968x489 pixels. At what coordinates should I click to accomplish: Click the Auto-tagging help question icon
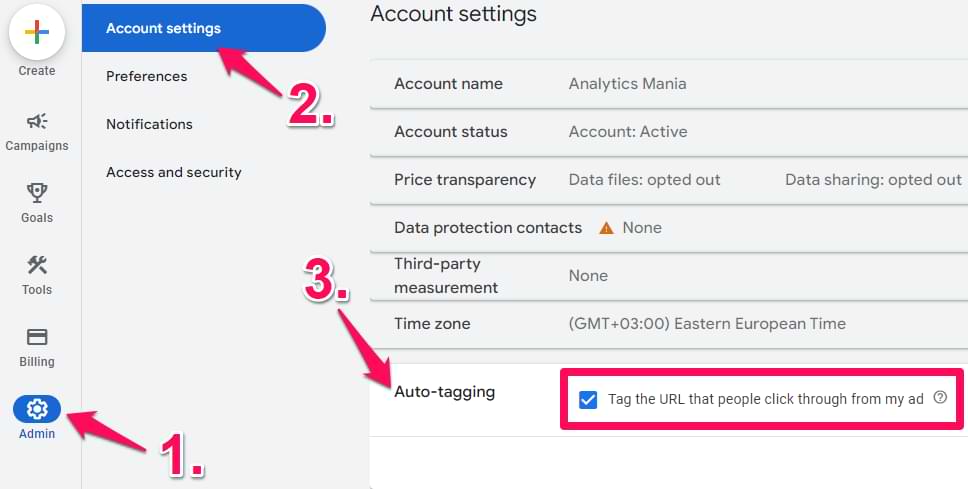(x=940, y=398)
